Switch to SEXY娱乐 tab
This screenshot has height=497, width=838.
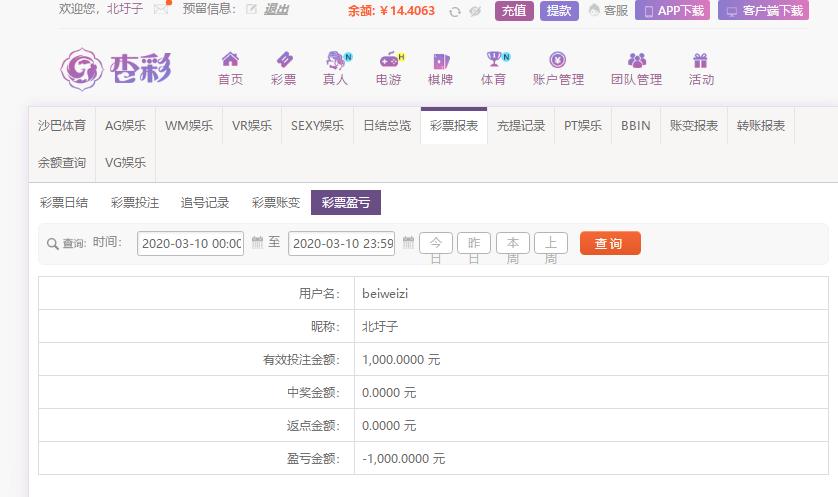point(317,126)
